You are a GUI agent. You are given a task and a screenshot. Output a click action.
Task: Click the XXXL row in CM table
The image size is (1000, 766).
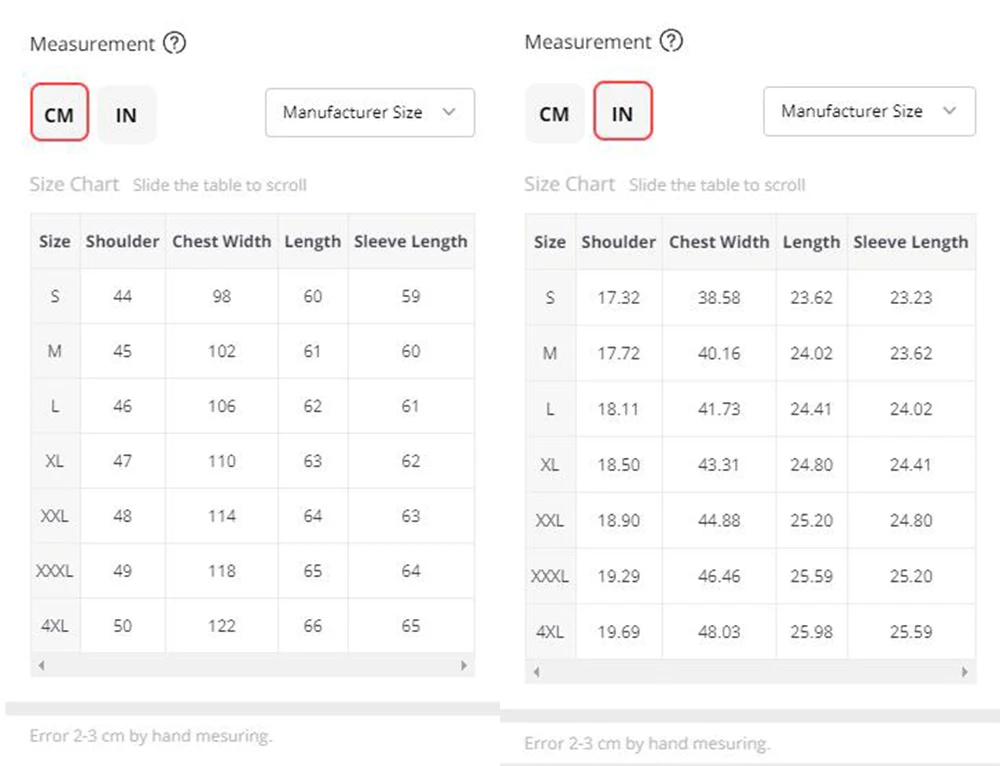(x=55, y=571)
